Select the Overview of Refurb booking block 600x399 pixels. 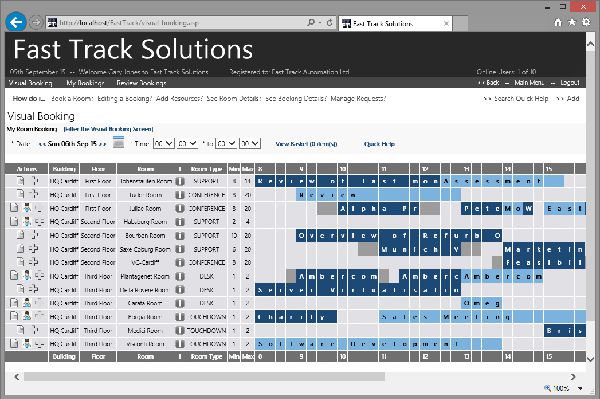pos(398,236)
